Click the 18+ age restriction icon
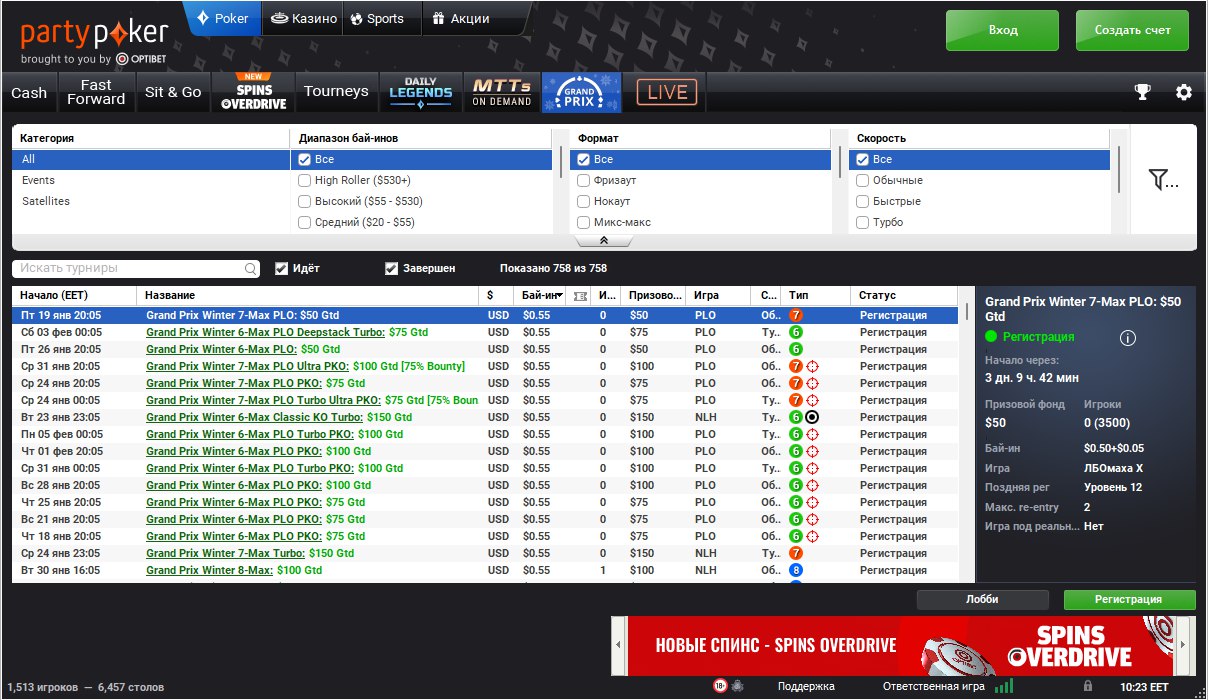Image resolution: width=1208 pixels, height=700 pixels. point(719,686)
